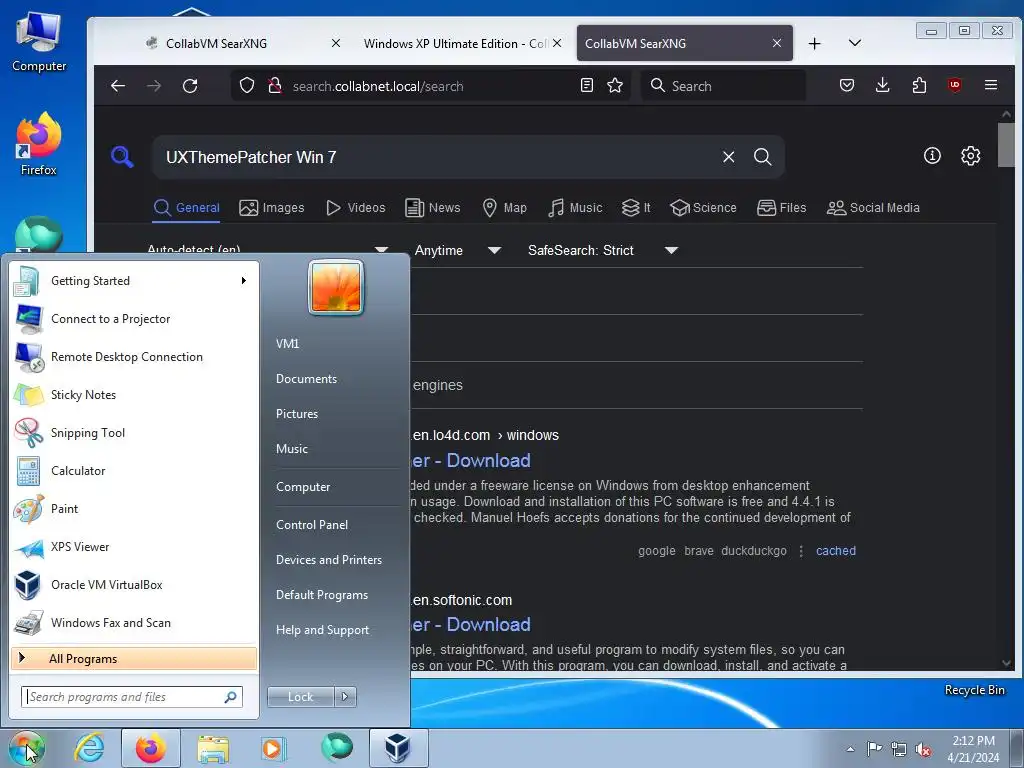Image resolution: width=1024 pixels, height=768 pixels.
Task: List all tabs using the chevron button
Action: click(x=854, y=43)
